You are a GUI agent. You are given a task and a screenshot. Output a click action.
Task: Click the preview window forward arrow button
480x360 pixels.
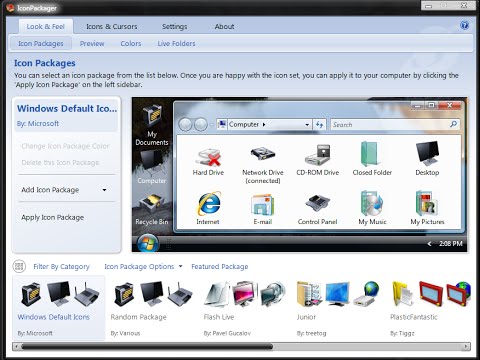coord(201,125)
